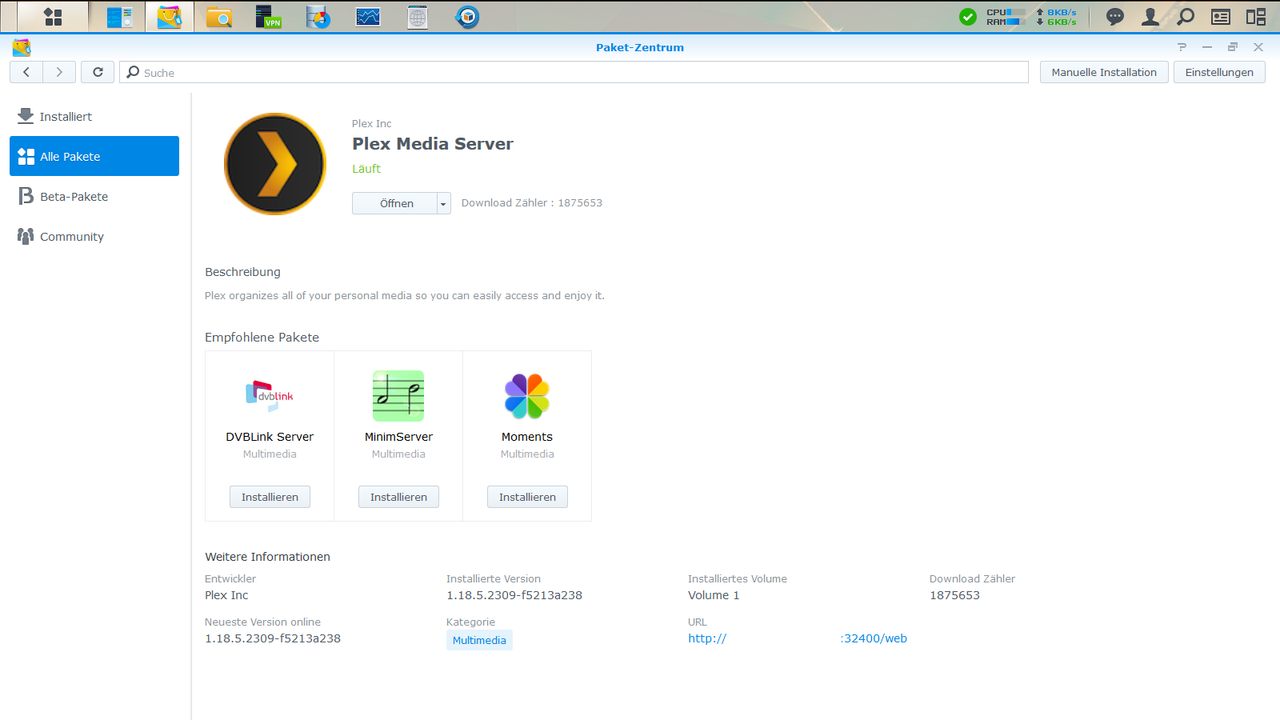Click the Weitere Informationen heading

[x=268, y=557]
